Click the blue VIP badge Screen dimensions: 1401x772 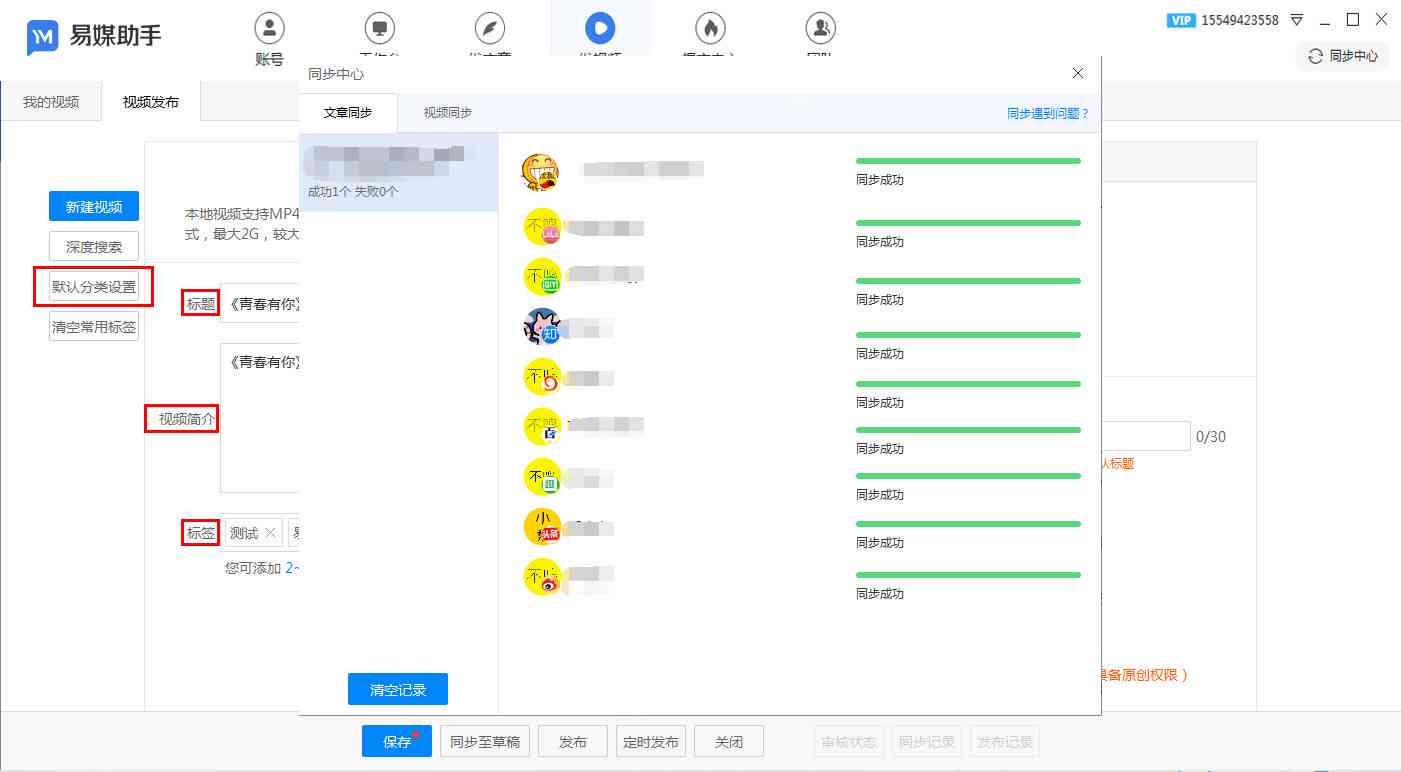[x=1181, y=20]
